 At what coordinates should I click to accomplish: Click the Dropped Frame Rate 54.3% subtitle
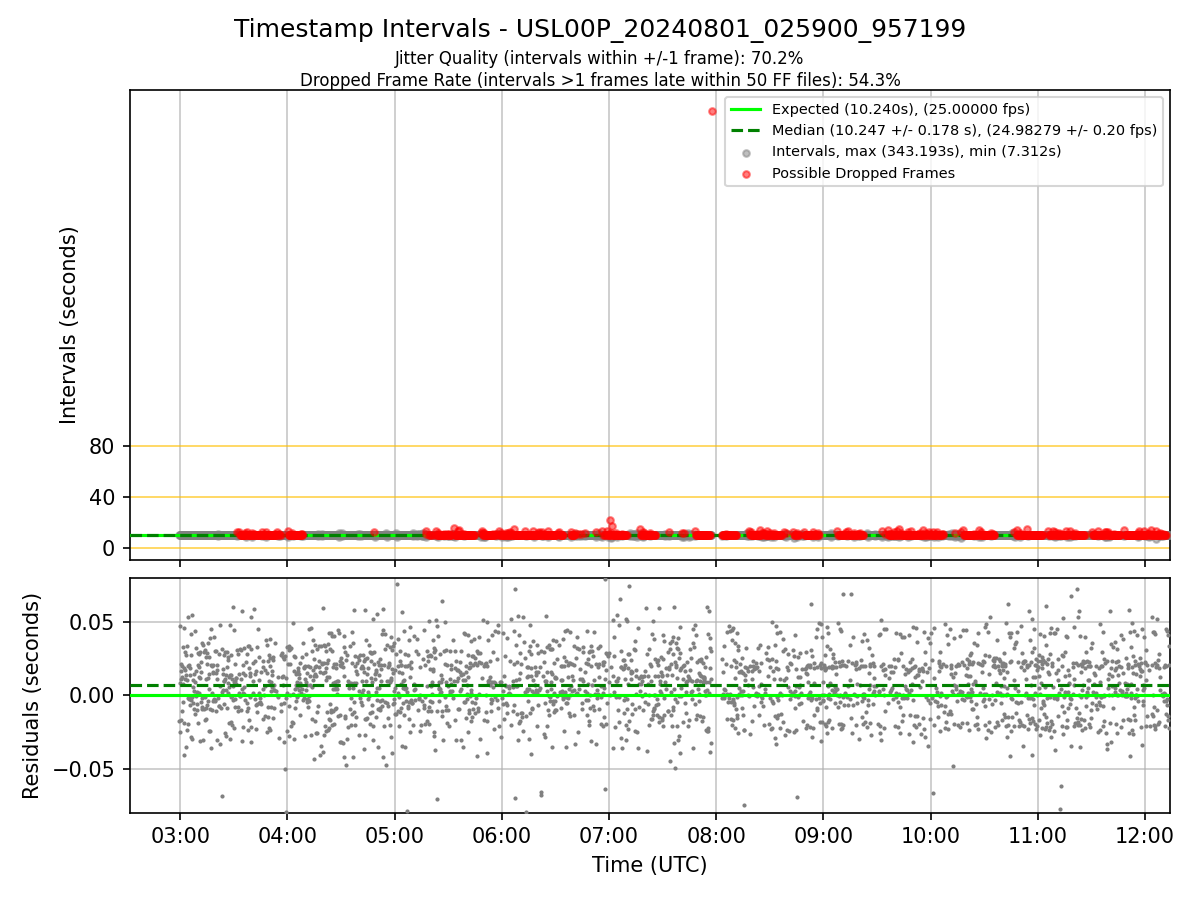600,80
